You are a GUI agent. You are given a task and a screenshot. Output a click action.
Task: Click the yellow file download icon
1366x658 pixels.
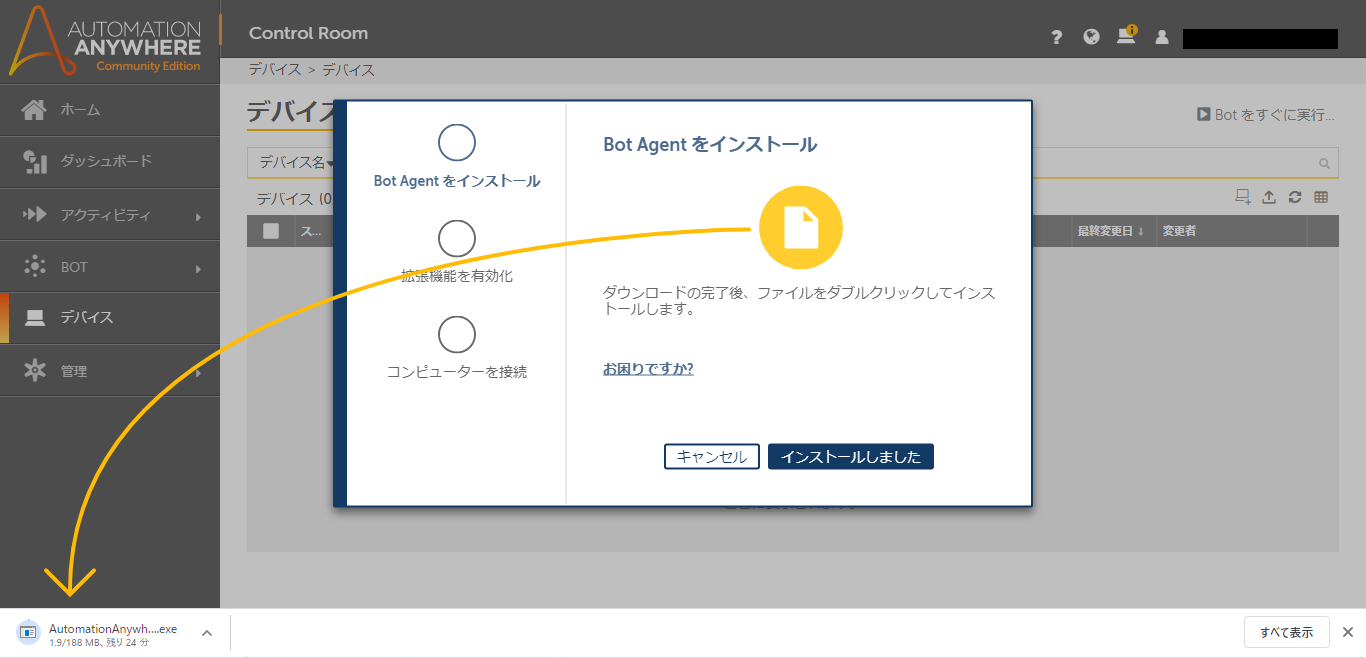[800, 228]
